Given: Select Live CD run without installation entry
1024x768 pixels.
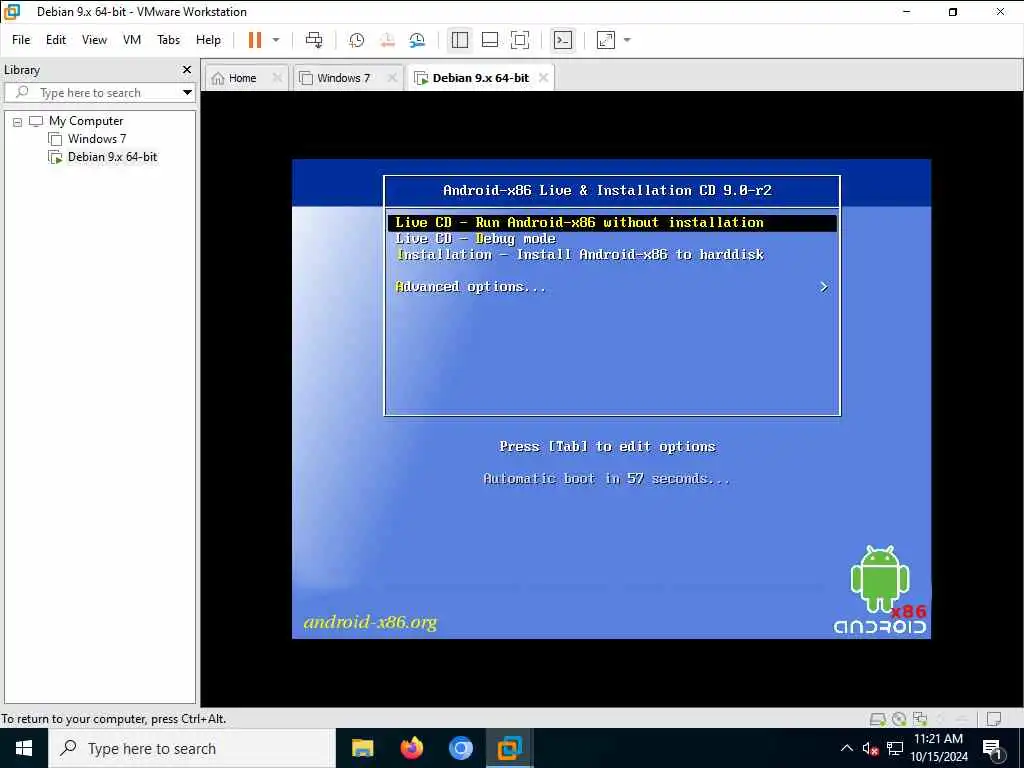Looking at the screenshot, I should point(612,223).
